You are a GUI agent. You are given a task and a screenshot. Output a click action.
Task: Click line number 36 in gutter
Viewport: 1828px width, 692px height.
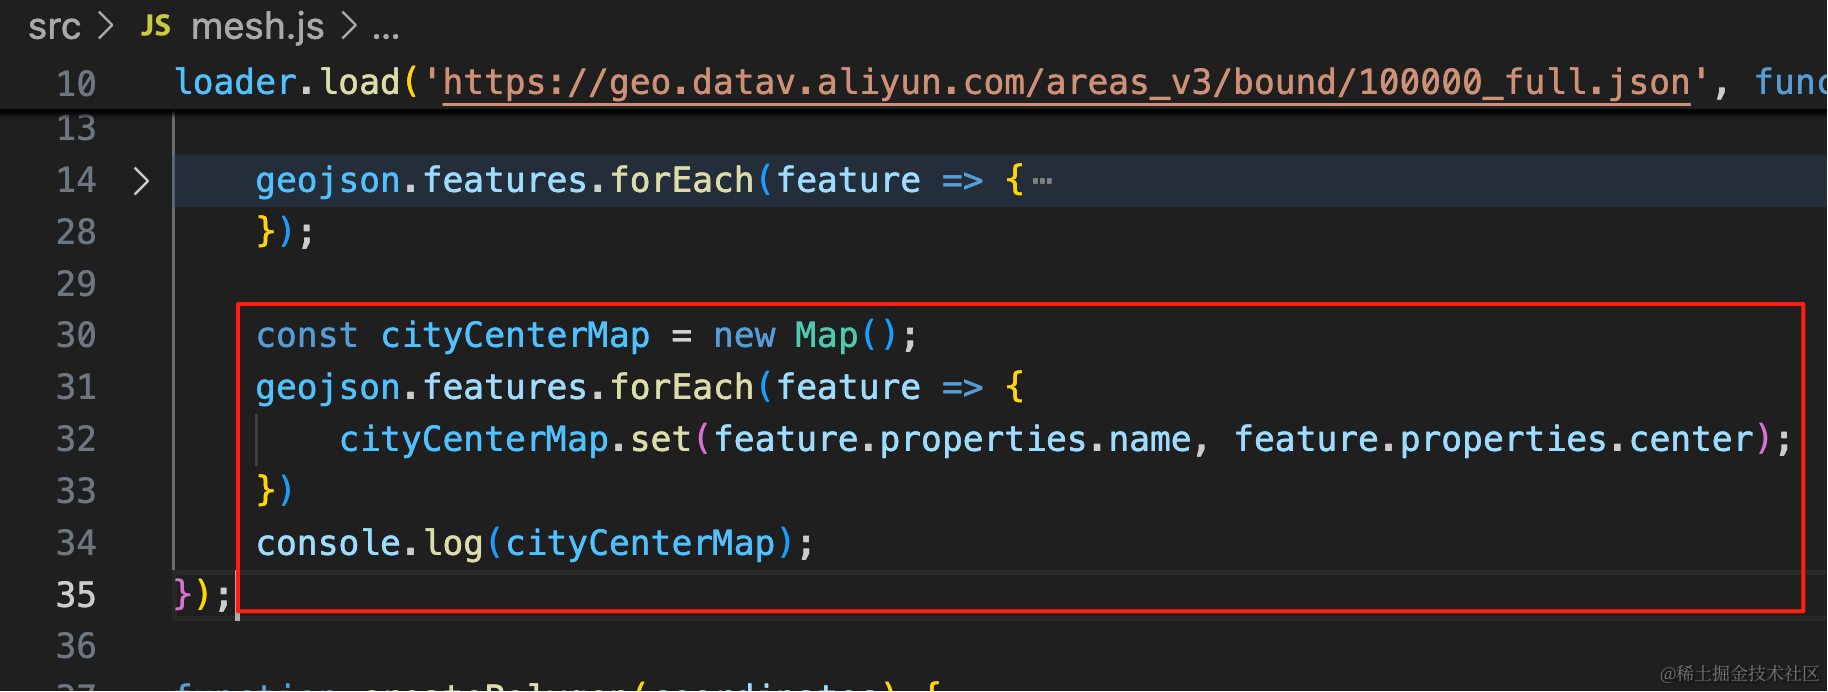tap(76, 646)
